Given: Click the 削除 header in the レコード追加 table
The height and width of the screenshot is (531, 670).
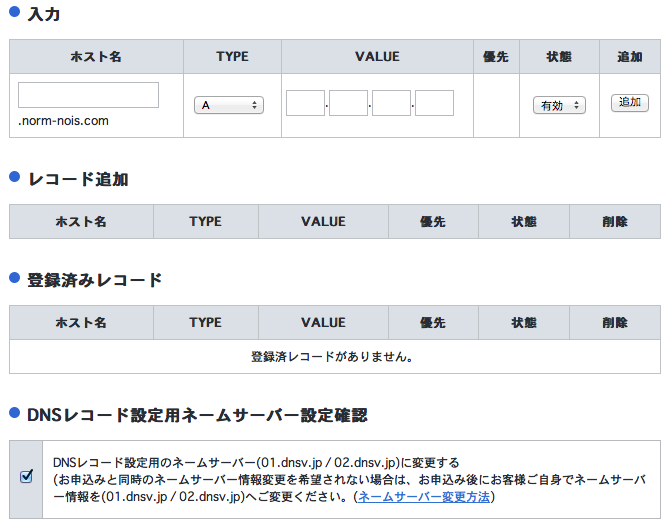Looking at the screenshot, I should [615, 222].
